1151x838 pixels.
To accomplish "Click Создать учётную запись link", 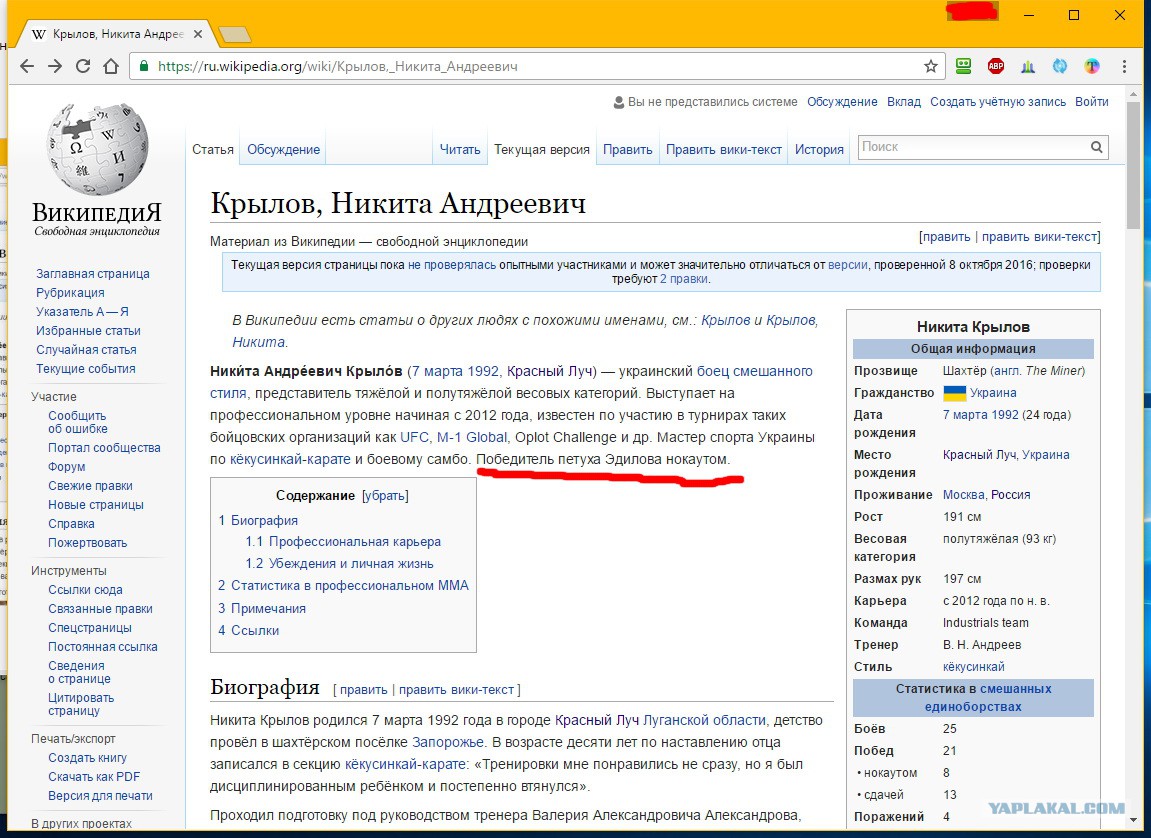I will point(998,102).
